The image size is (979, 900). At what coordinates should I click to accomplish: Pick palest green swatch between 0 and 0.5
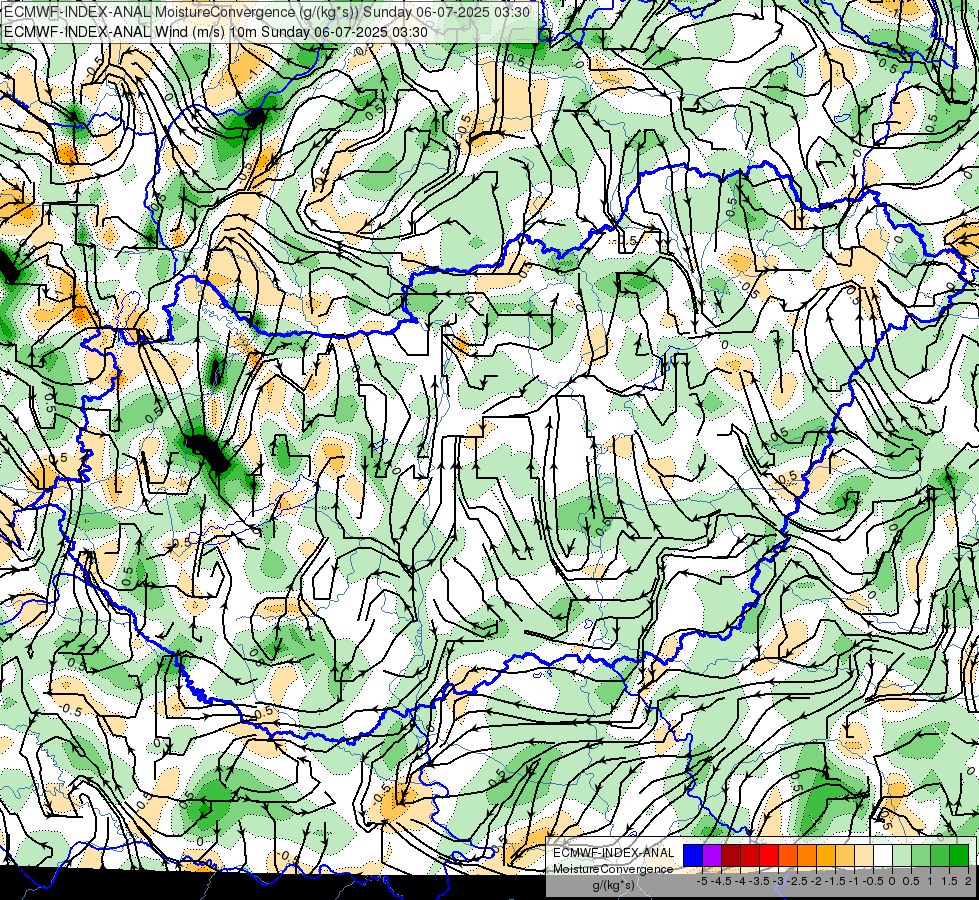pyautogui.click(x=902, y=855)
